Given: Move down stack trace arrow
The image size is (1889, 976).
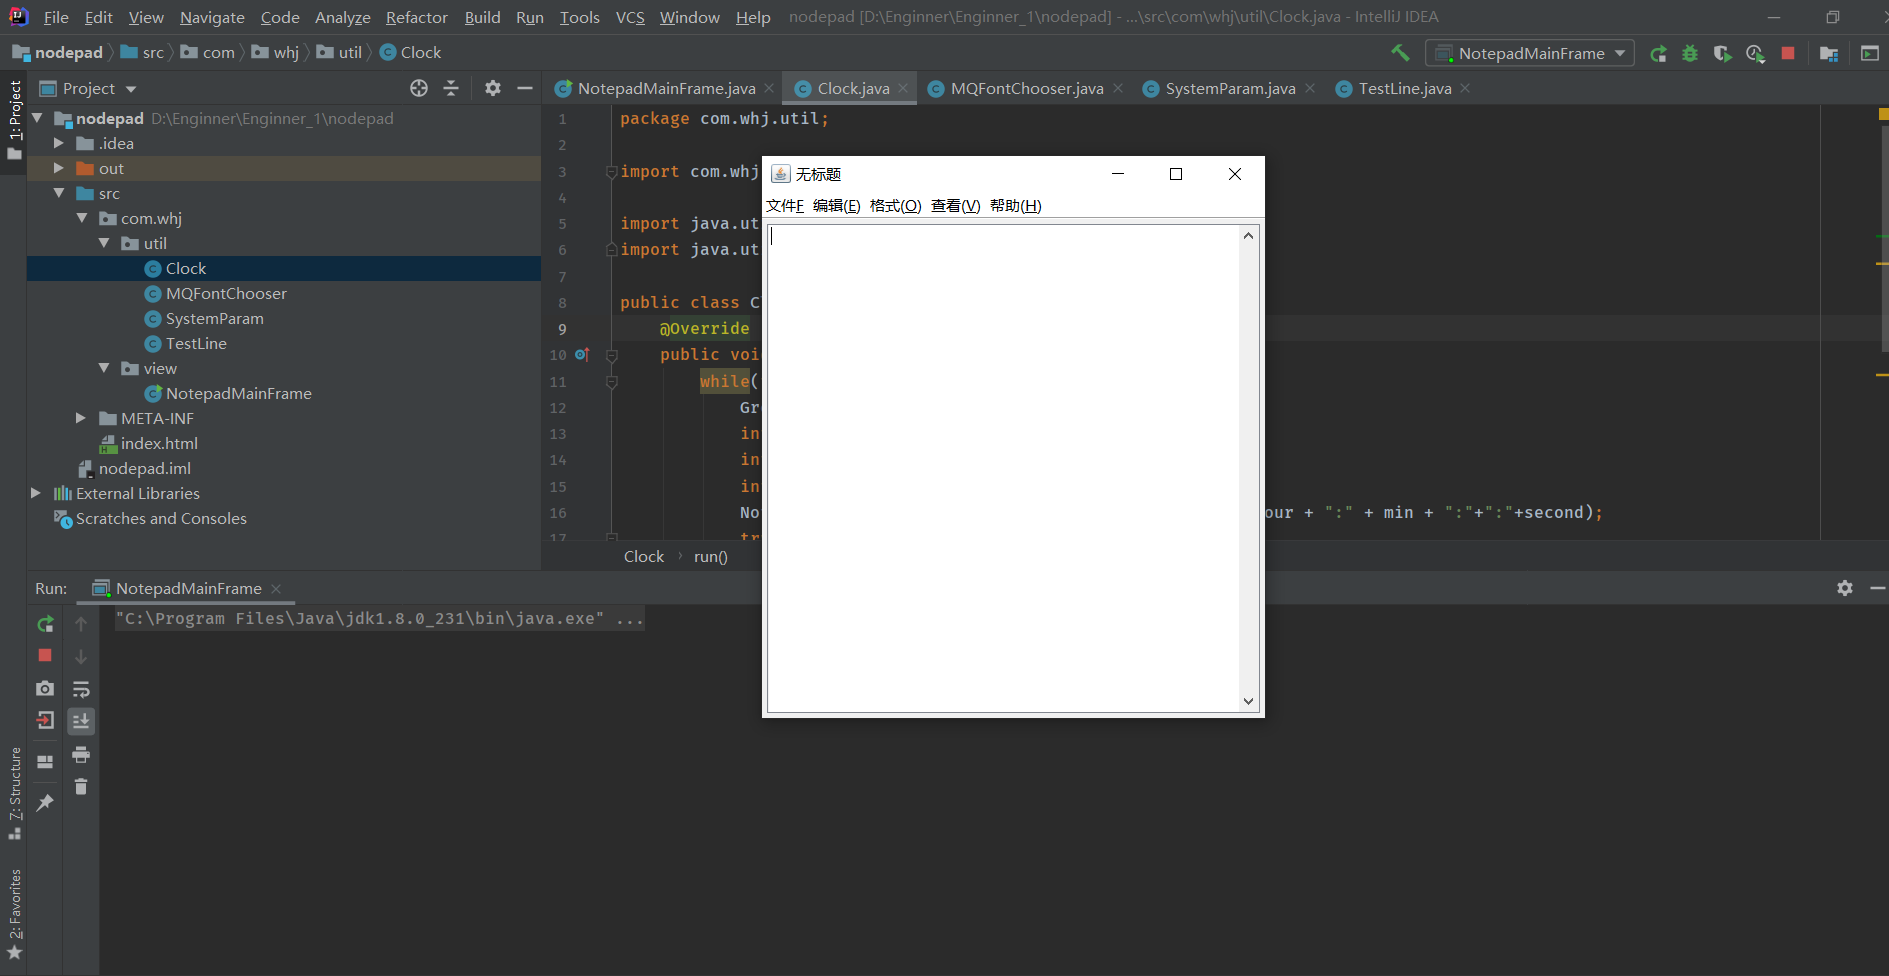Looking at the screenshot, I should [x=81, y=657].
